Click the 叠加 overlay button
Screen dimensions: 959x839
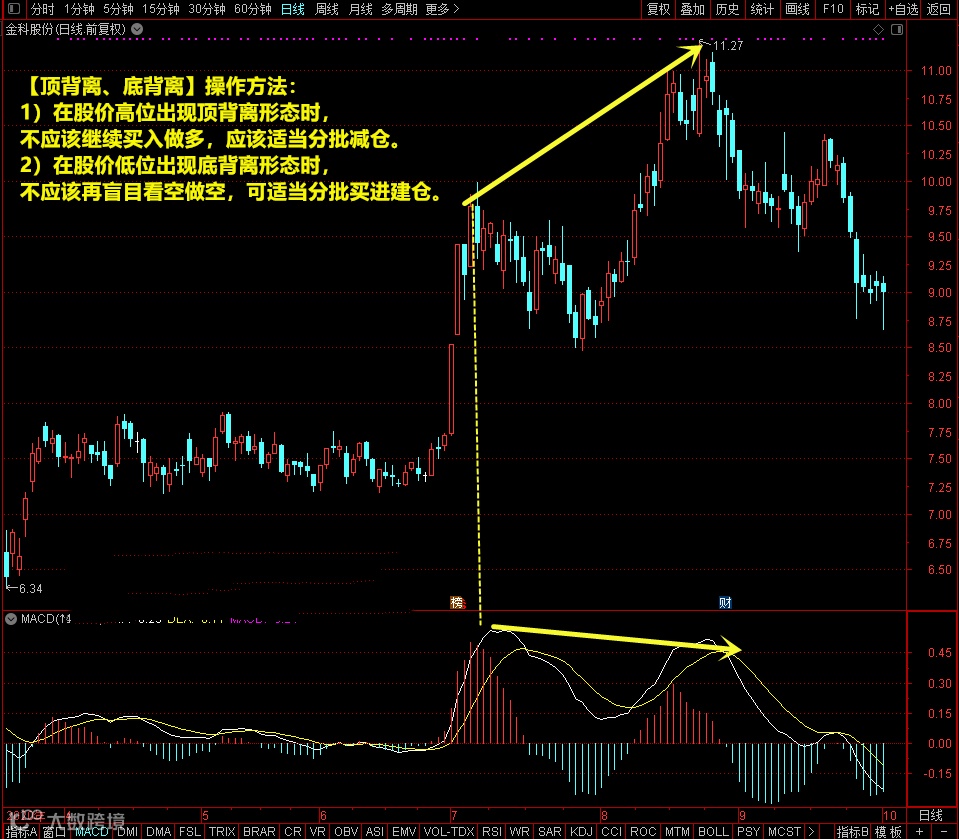click(693, 9)
